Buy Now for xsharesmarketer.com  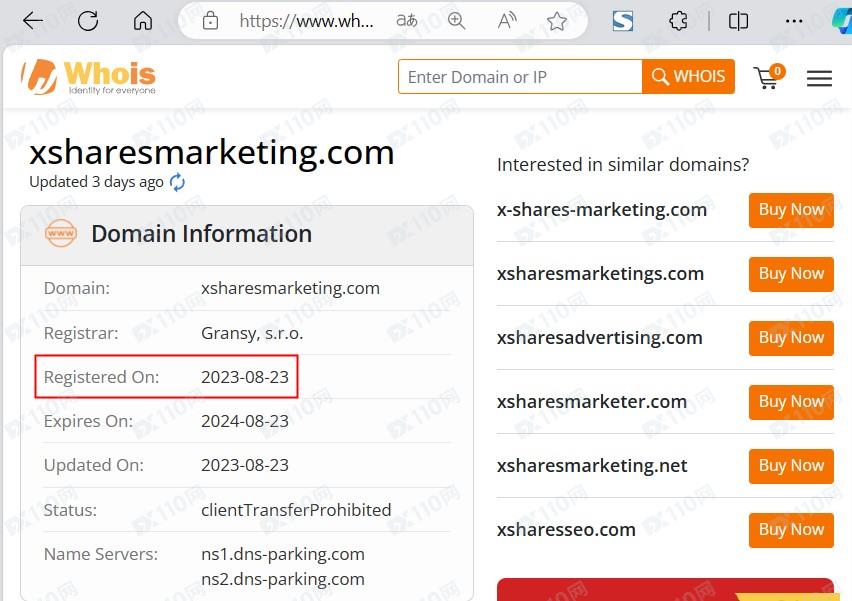coord(791,402)
